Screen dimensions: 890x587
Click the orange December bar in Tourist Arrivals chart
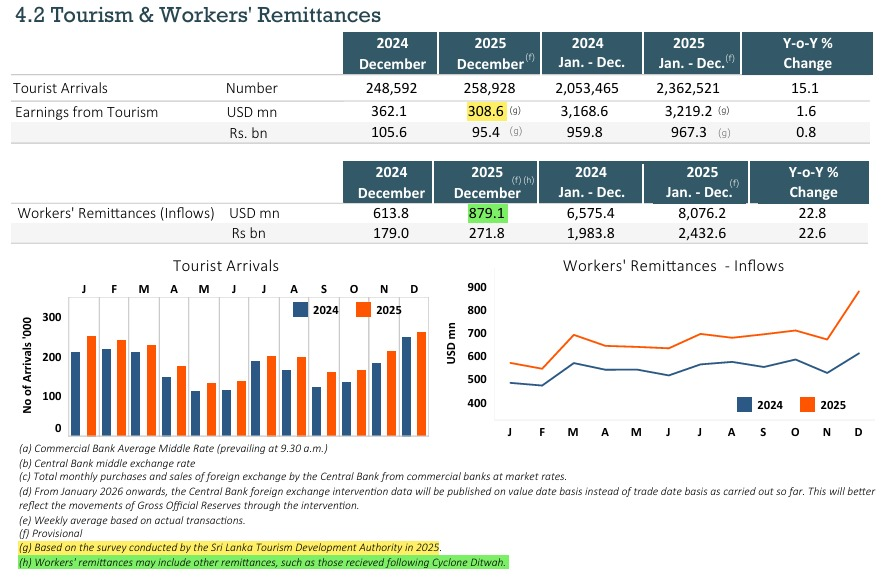pos(422,383)
